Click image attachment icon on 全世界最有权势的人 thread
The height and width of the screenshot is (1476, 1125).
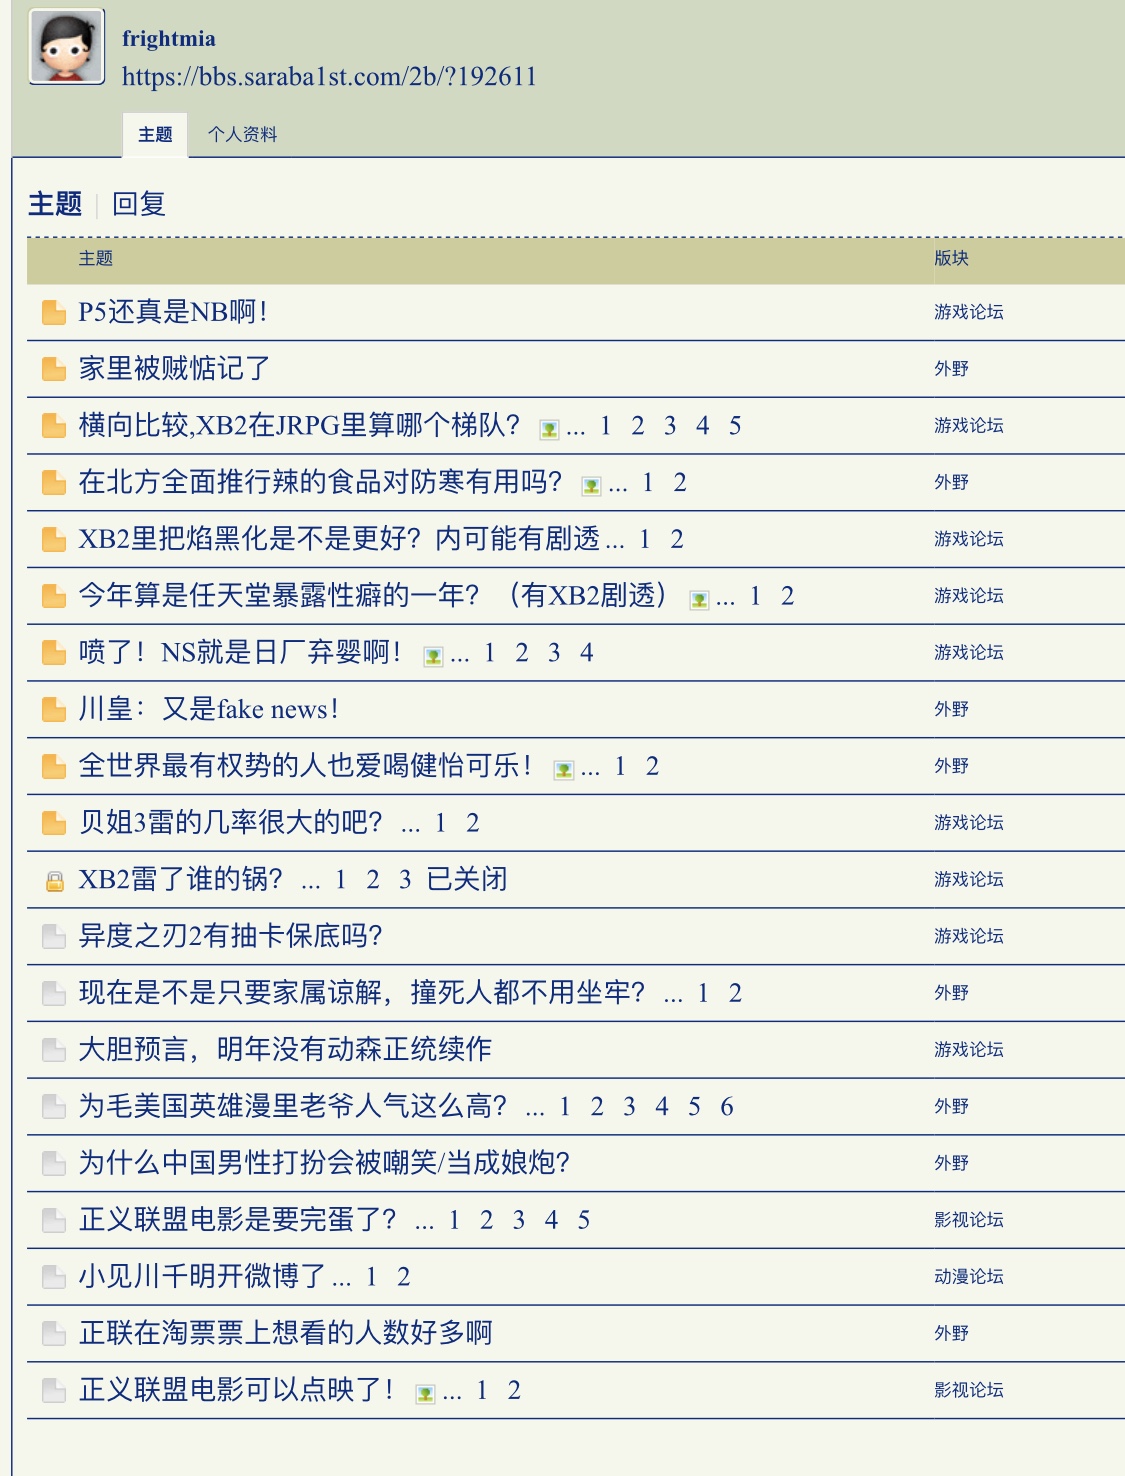click(x=564, y=769)
